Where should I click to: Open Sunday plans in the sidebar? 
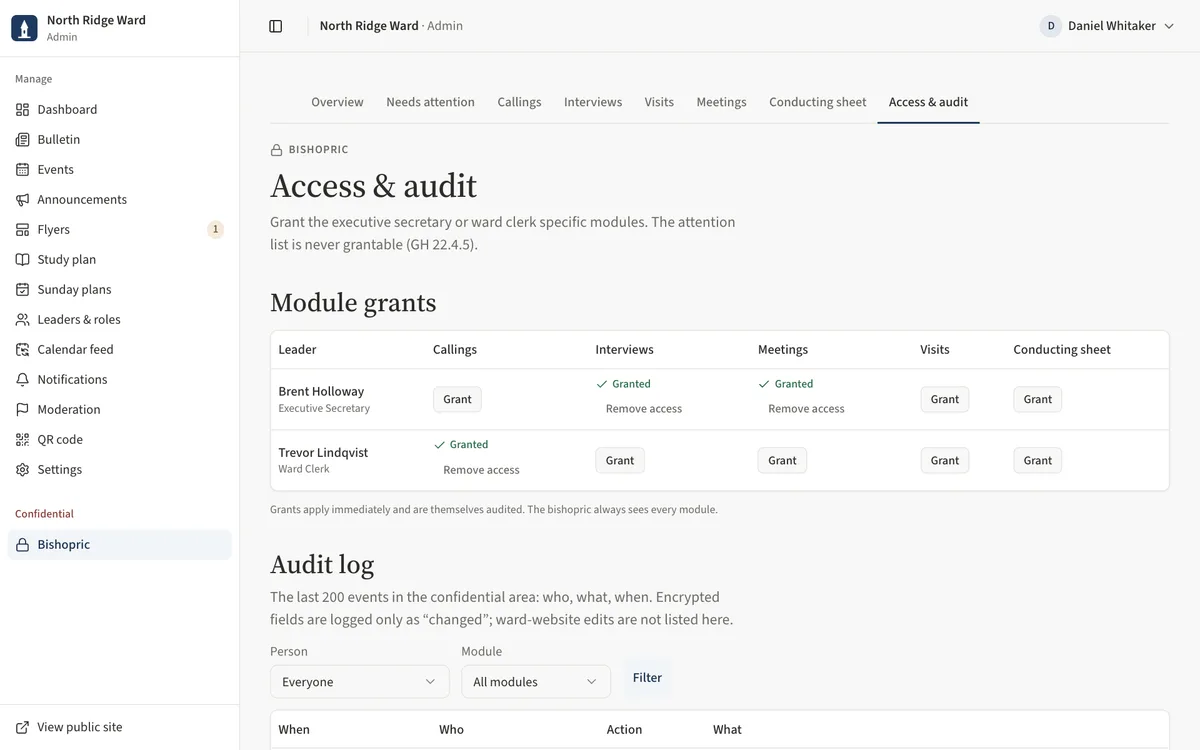click(x=120, y=289)
